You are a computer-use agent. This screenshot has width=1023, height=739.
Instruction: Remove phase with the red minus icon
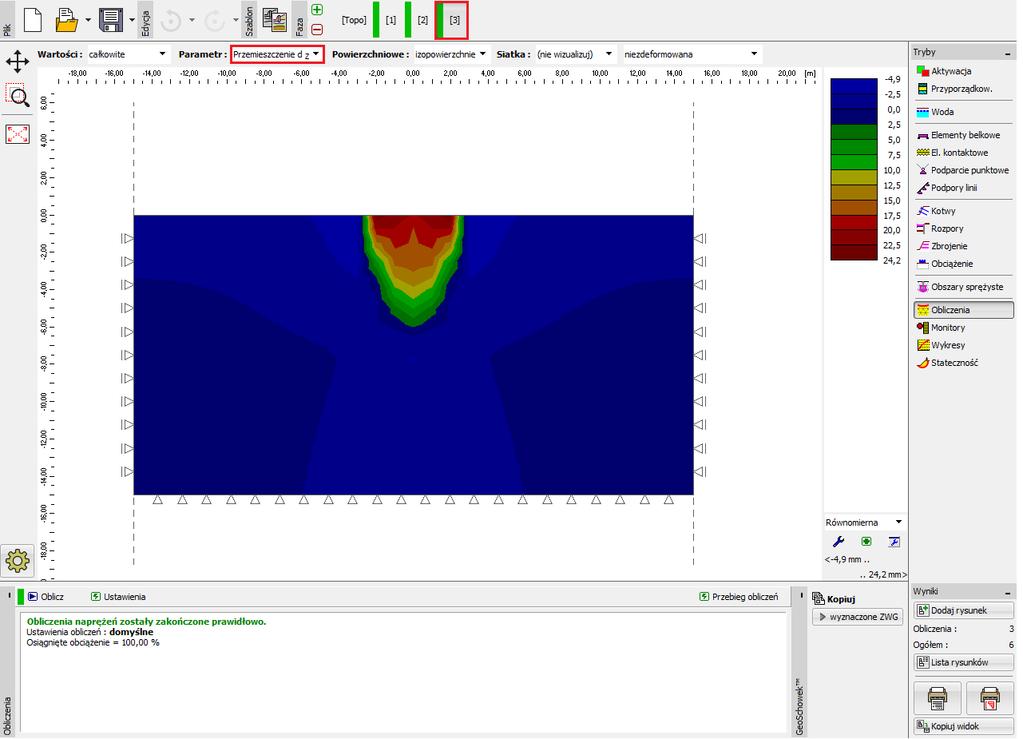click(x=317, y=29)
